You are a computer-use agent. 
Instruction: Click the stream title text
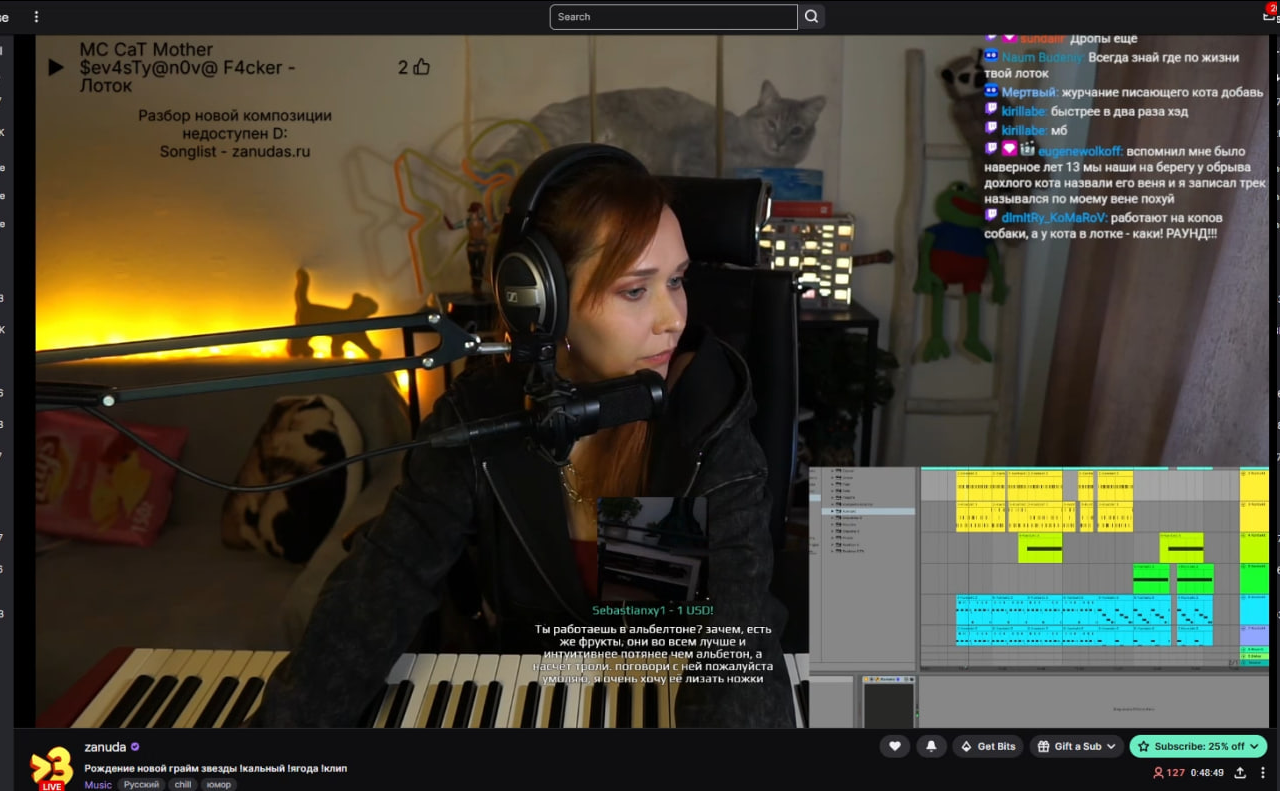click(215, 768)
